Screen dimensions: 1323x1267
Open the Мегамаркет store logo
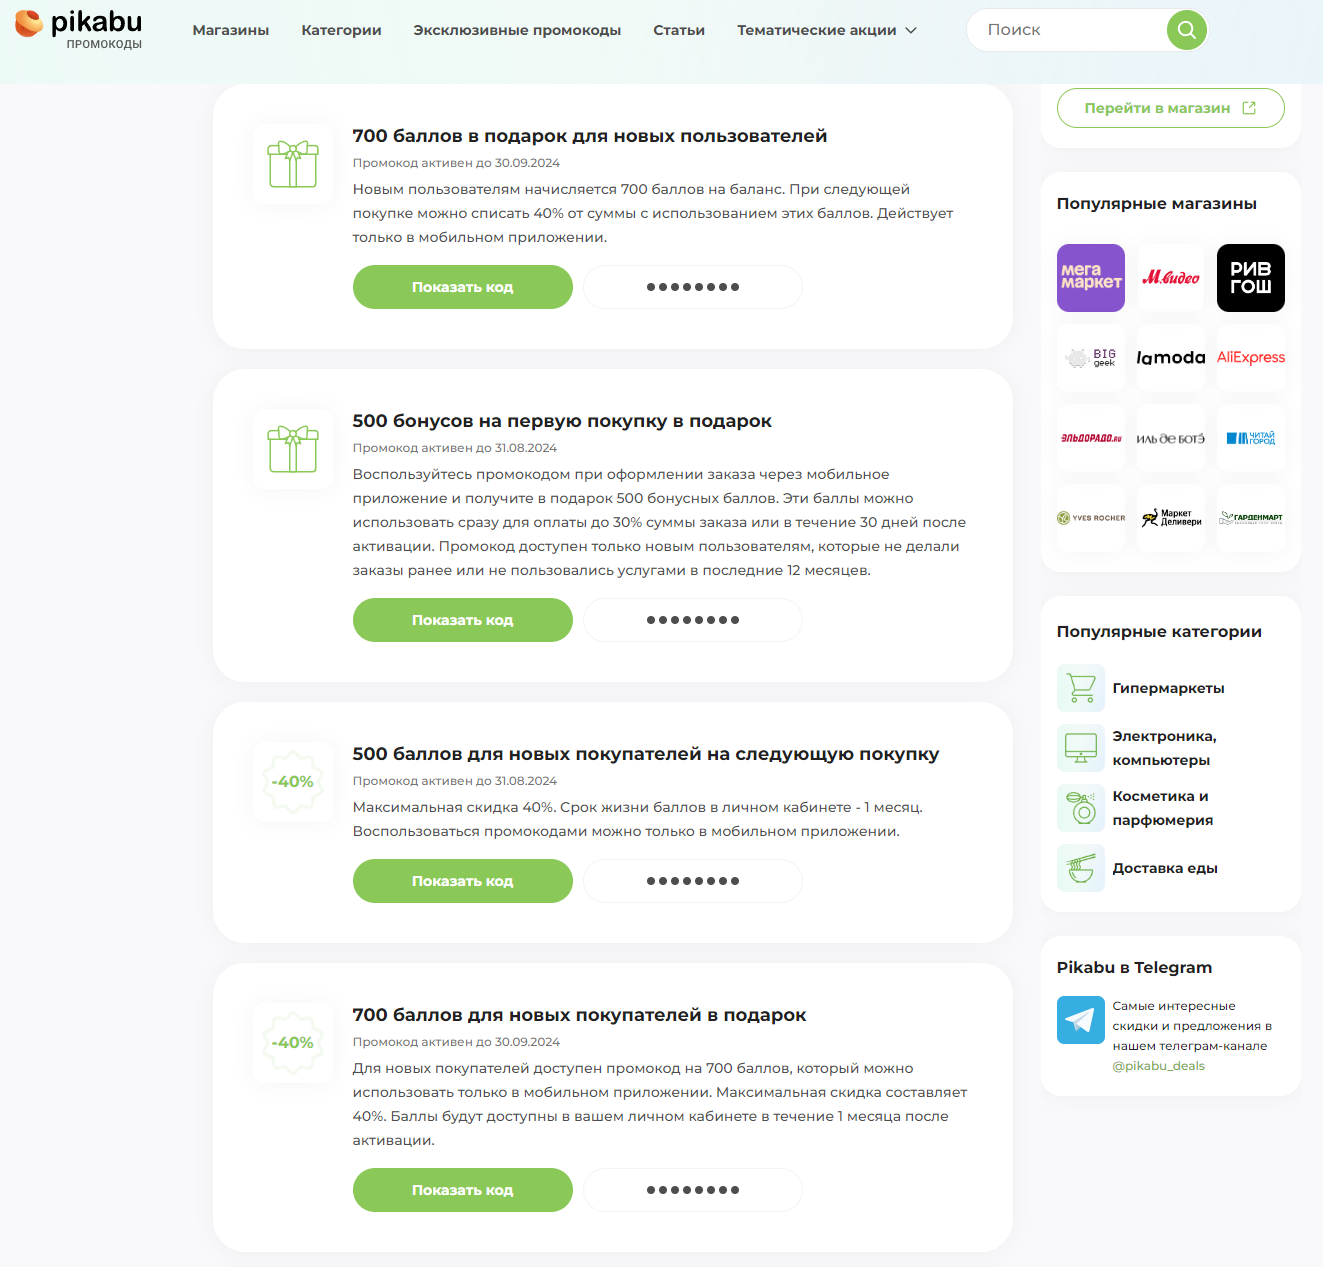tap(1091, 278)
